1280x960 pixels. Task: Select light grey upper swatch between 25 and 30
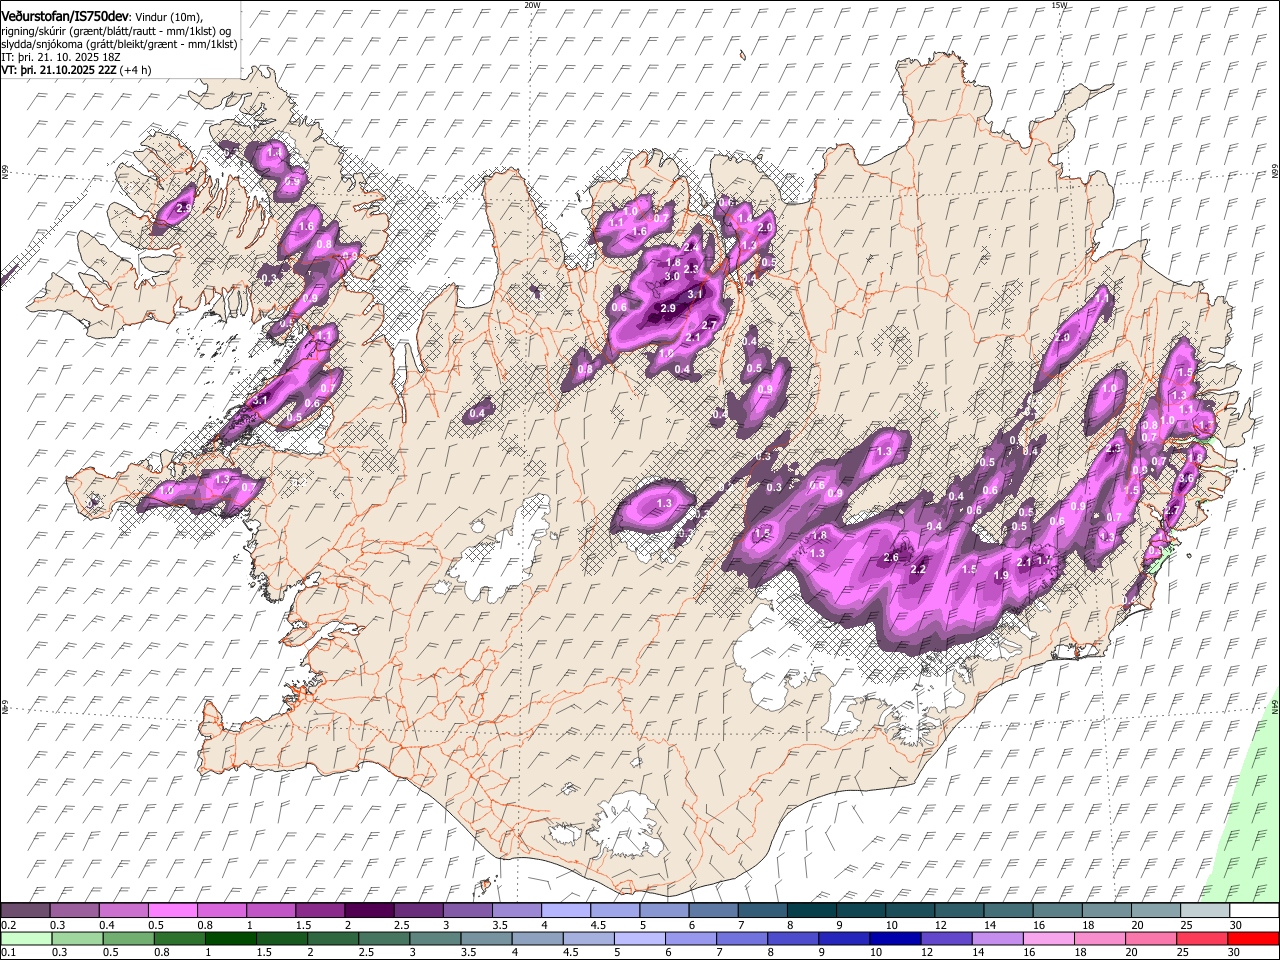pos(1205,911)
